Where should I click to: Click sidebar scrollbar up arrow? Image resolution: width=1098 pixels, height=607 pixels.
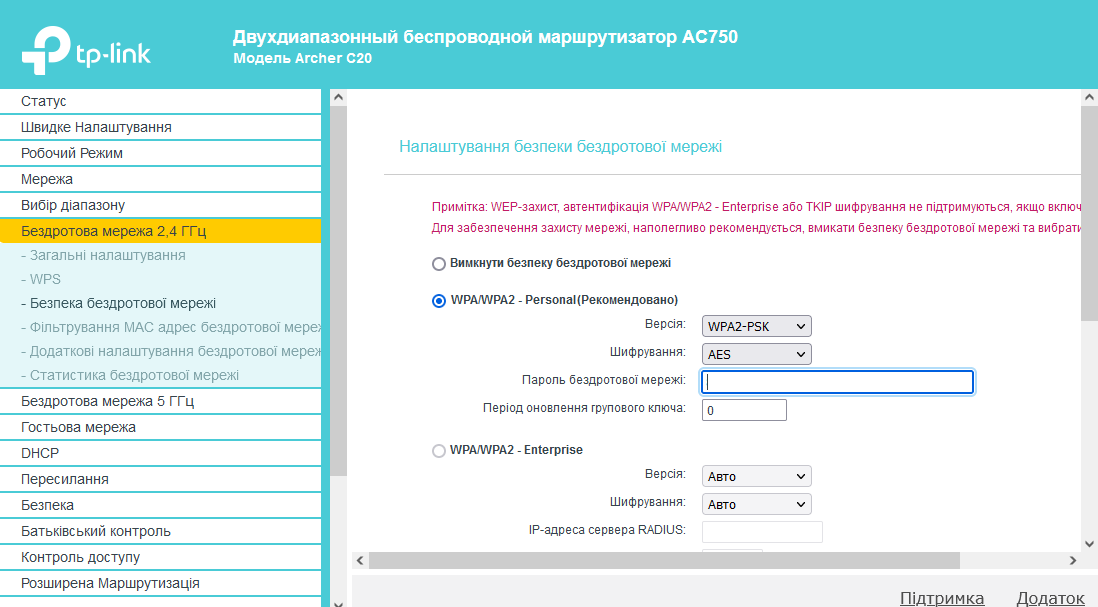tap(338, 97)
